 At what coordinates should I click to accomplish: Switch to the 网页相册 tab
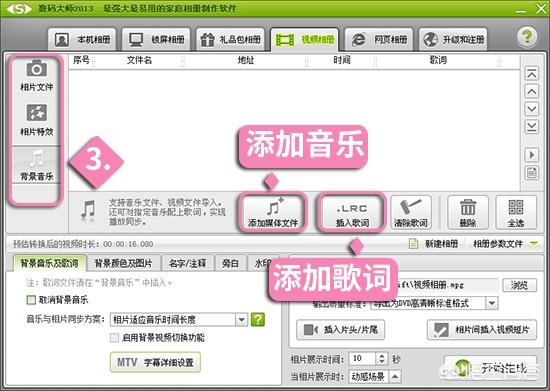click(x=379, y=39)
